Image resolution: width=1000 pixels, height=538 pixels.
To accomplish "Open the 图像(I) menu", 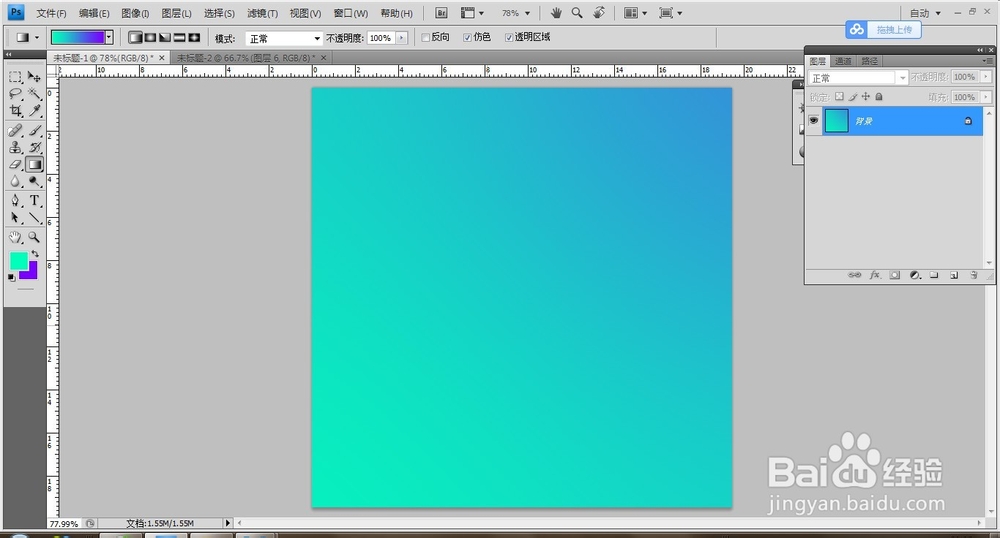I will 135,13.
